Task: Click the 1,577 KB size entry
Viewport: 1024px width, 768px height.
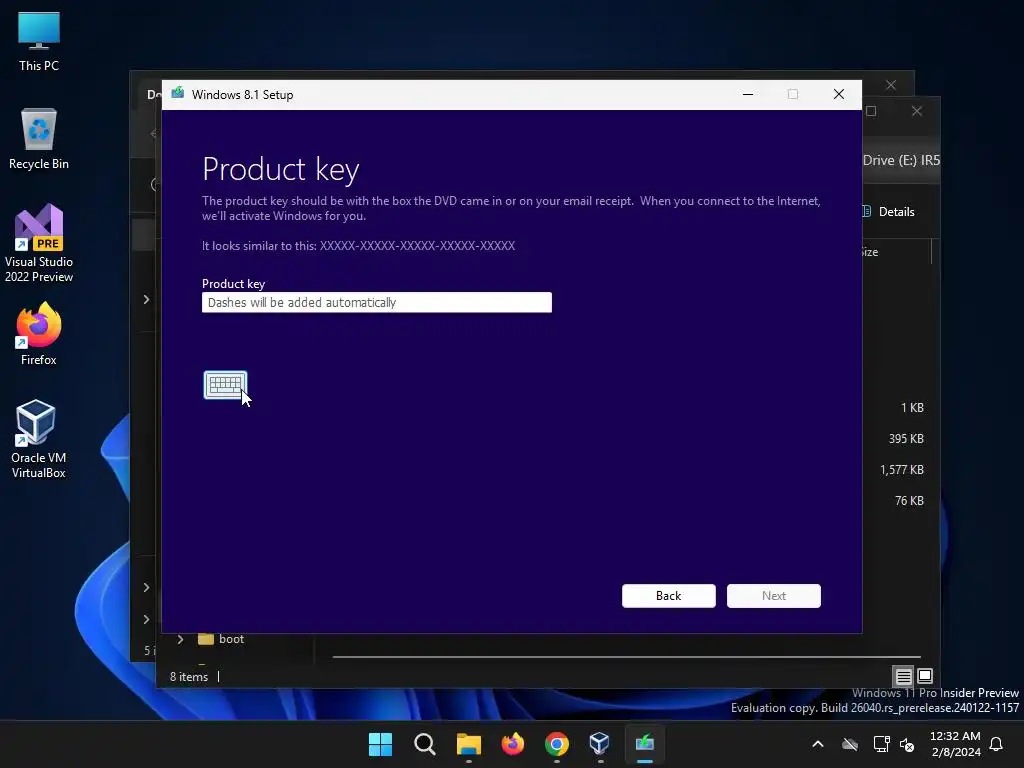Action: tap(901, 470)
